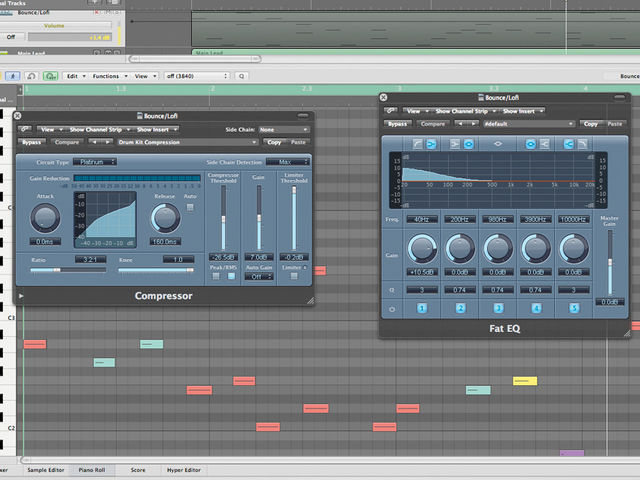The image size is (640, 480).
Task: Toggle Fat EQ band 2 on/off
Action: coord(460,308)
